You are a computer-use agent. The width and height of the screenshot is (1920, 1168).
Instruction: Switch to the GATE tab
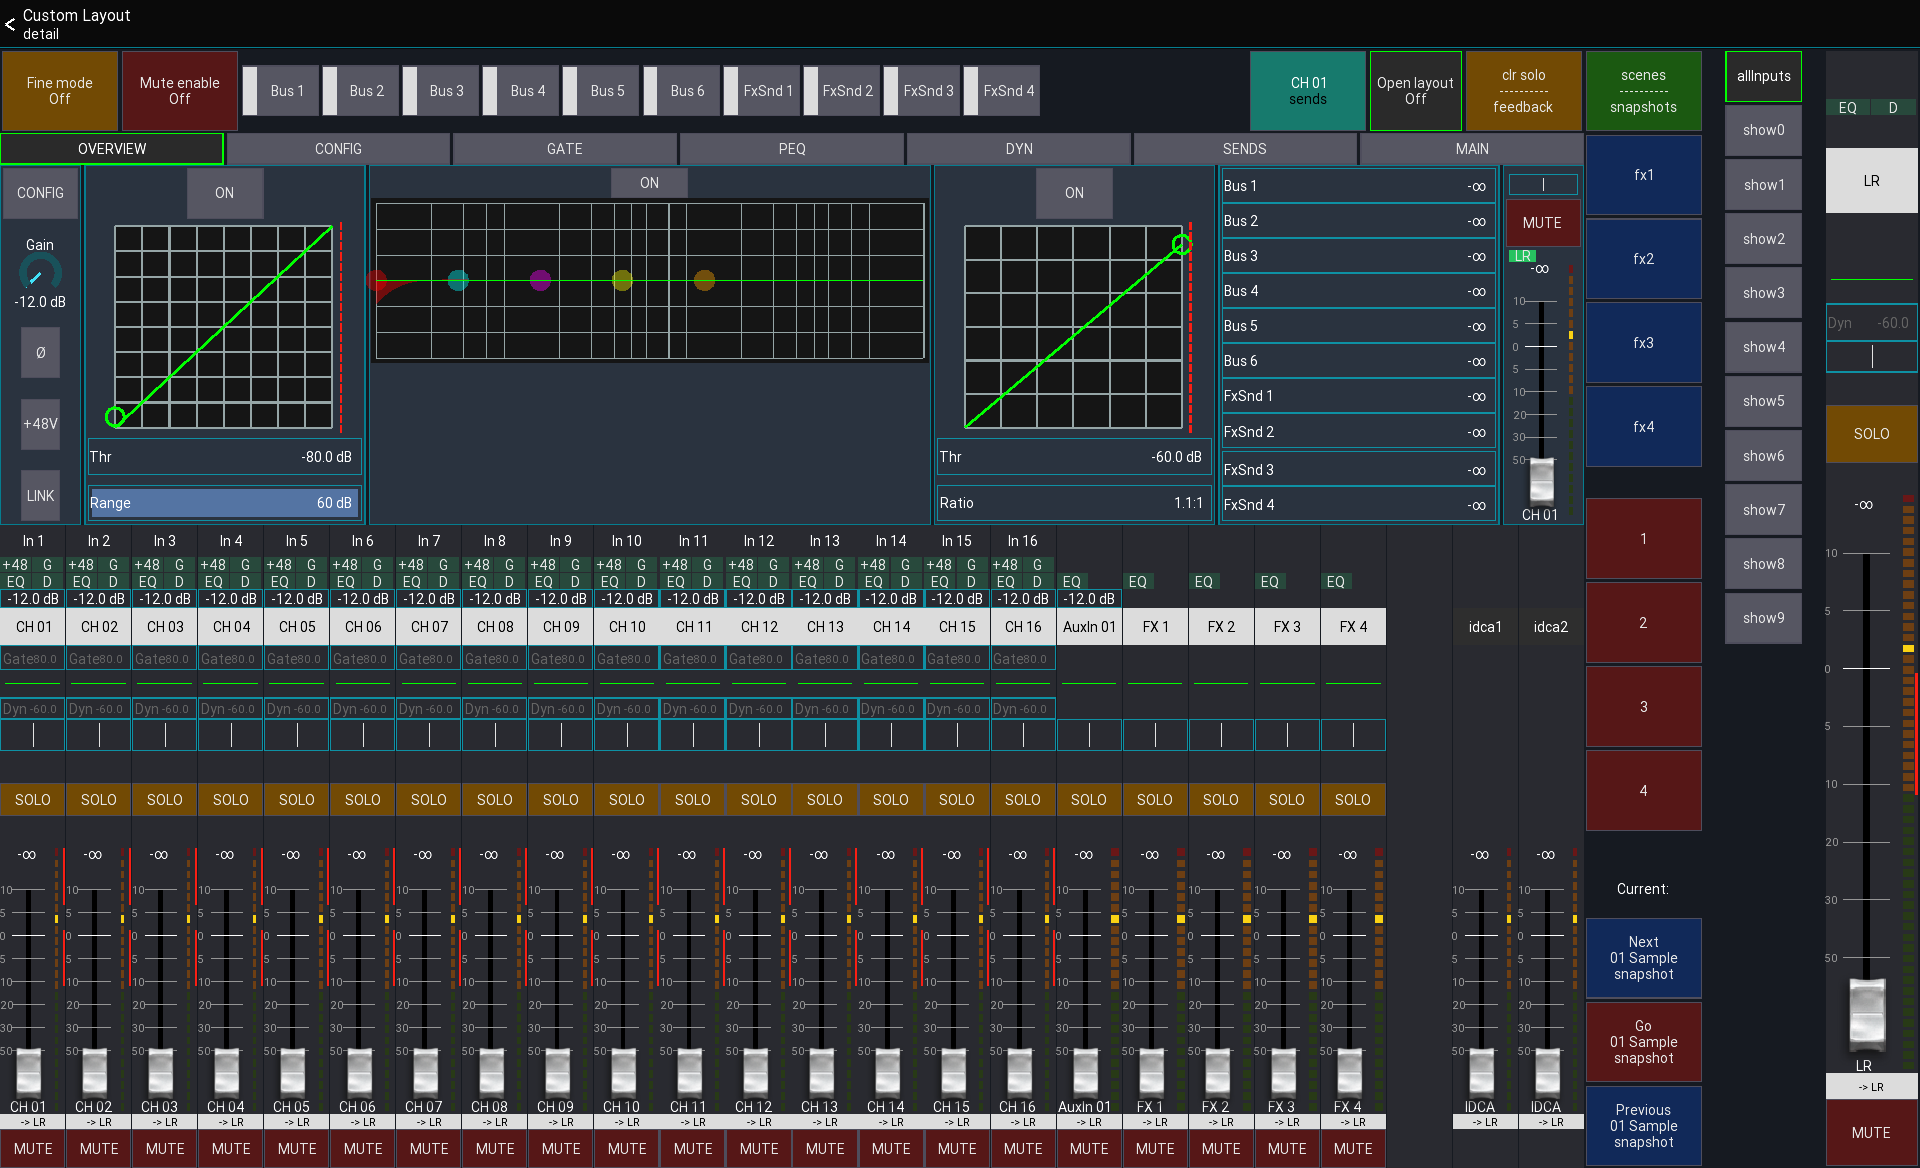[x=564, y=148]
